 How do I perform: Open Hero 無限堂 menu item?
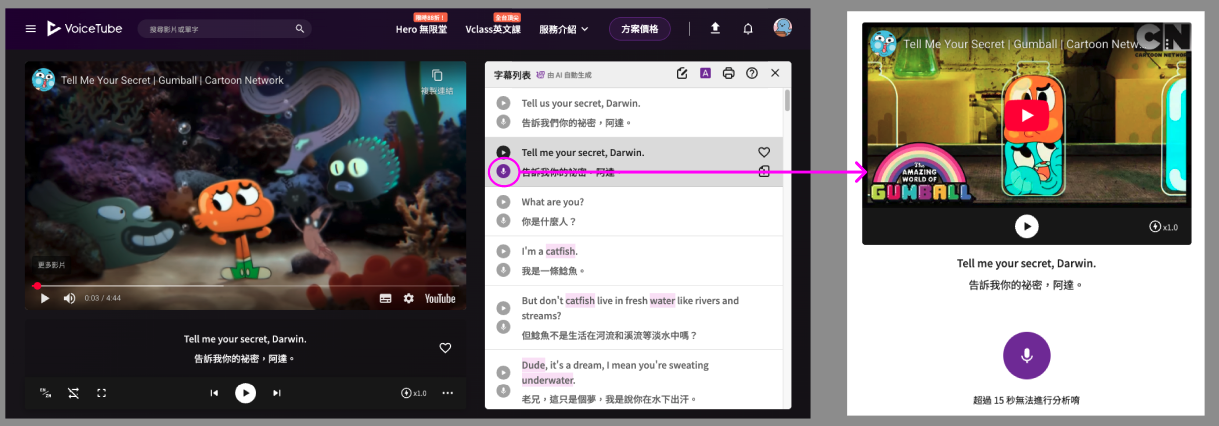(421, 29)
